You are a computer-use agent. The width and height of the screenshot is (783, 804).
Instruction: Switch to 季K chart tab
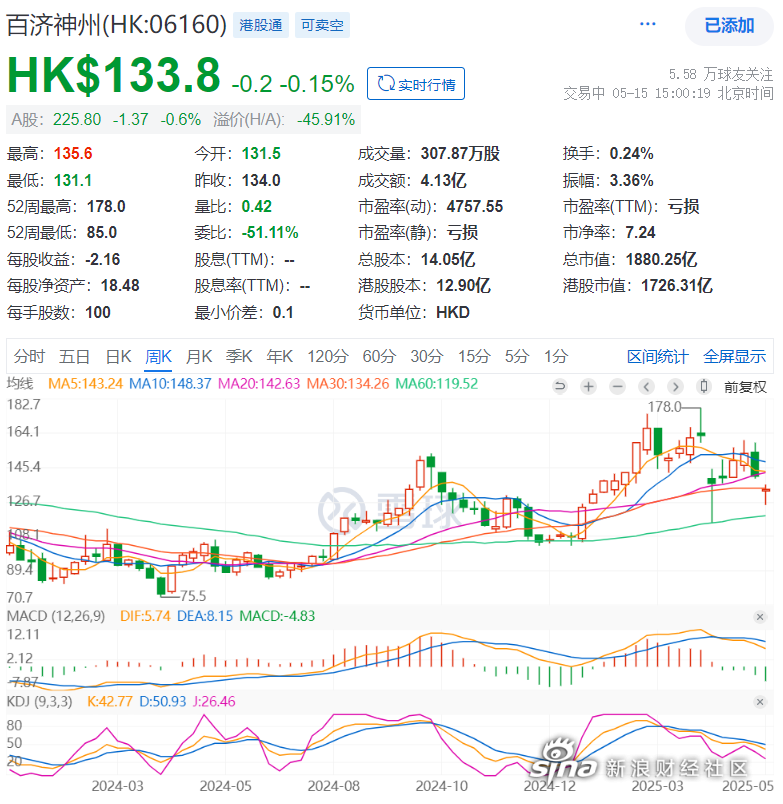click(239, 356)
